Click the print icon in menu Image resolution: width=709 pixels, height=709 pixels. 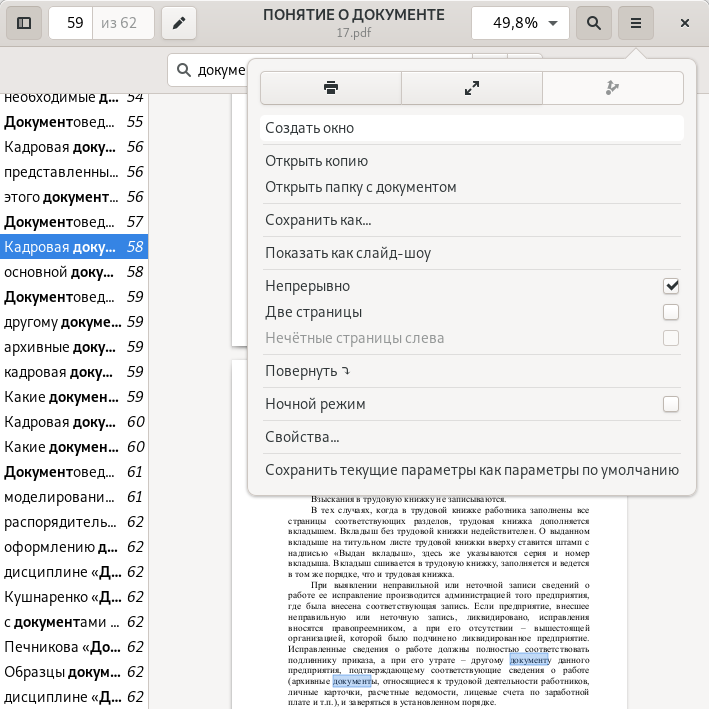tap(330, 88)
